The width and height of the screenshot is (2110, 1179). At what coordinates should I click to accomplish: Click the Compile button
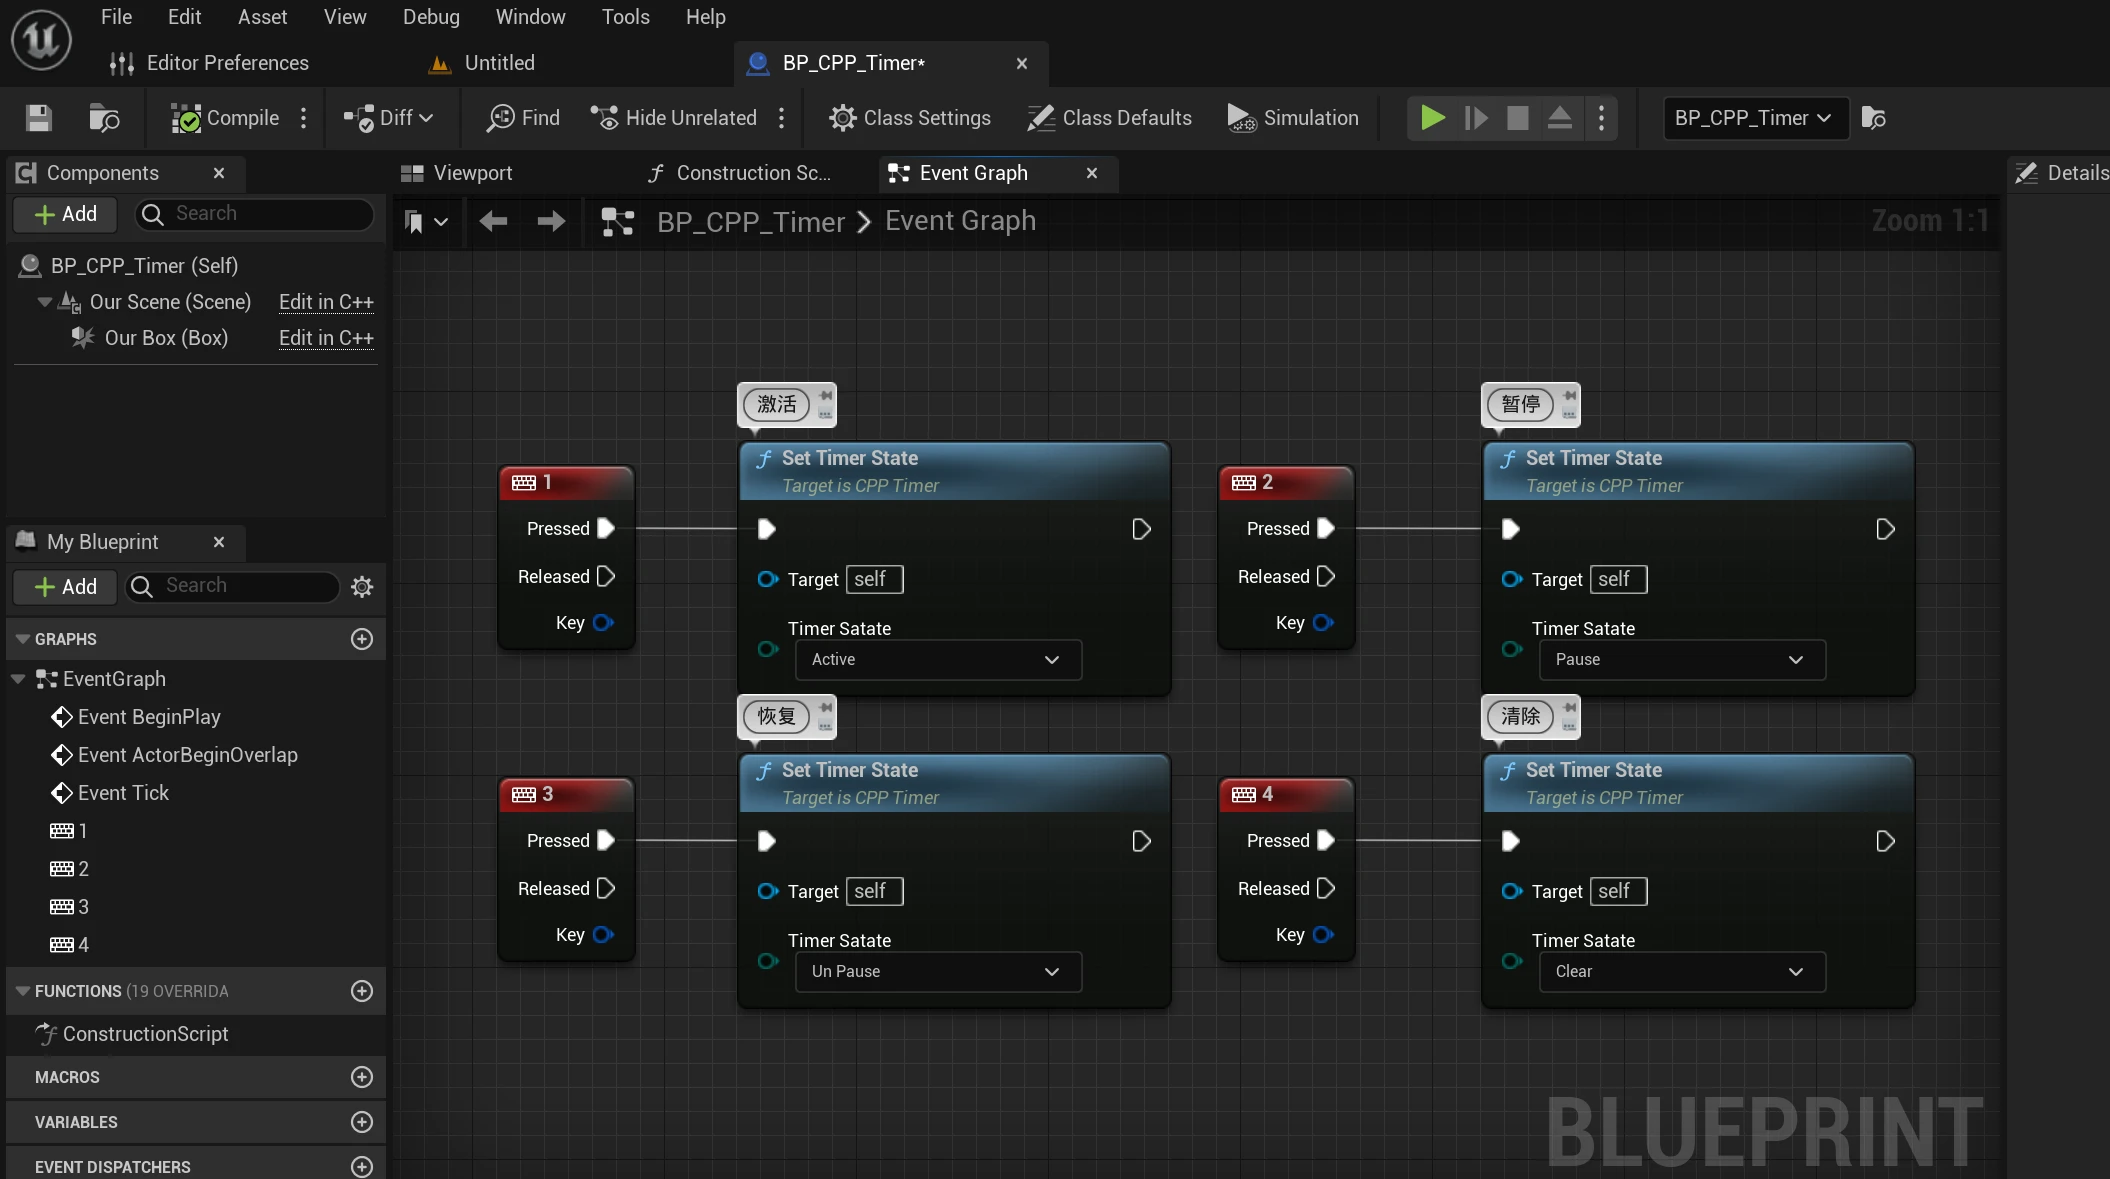coord(225,118)
